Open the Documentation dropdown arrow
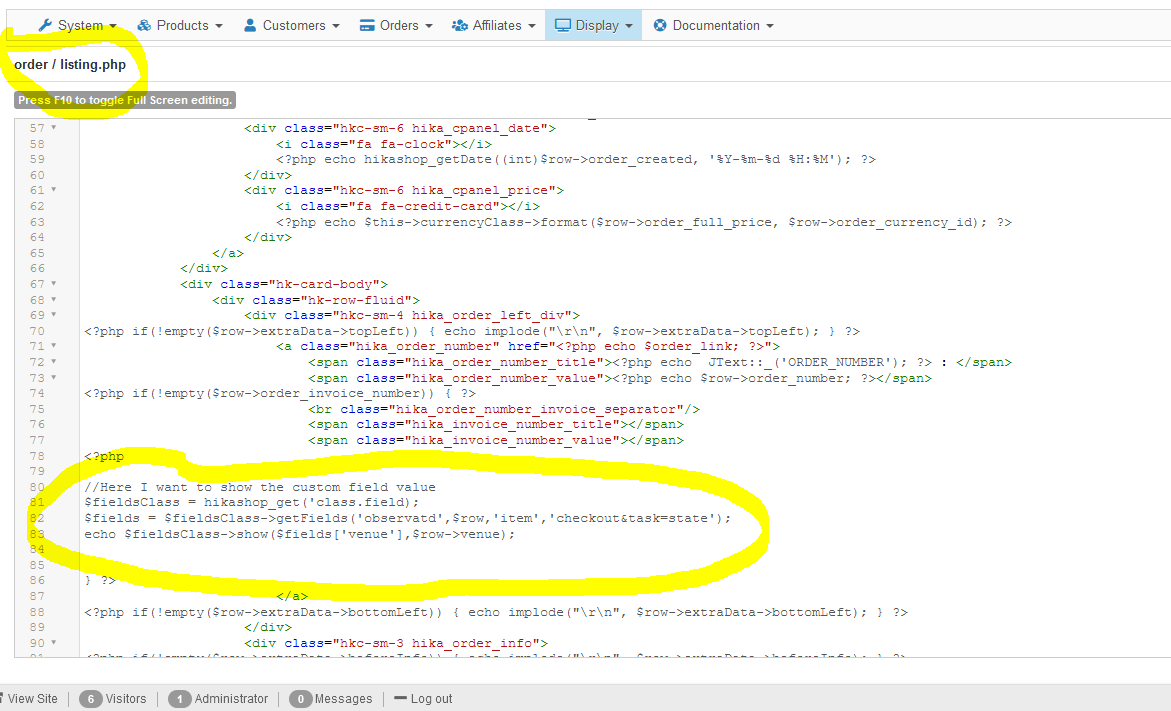This screenshot has height=711, width=1171. 770,26
